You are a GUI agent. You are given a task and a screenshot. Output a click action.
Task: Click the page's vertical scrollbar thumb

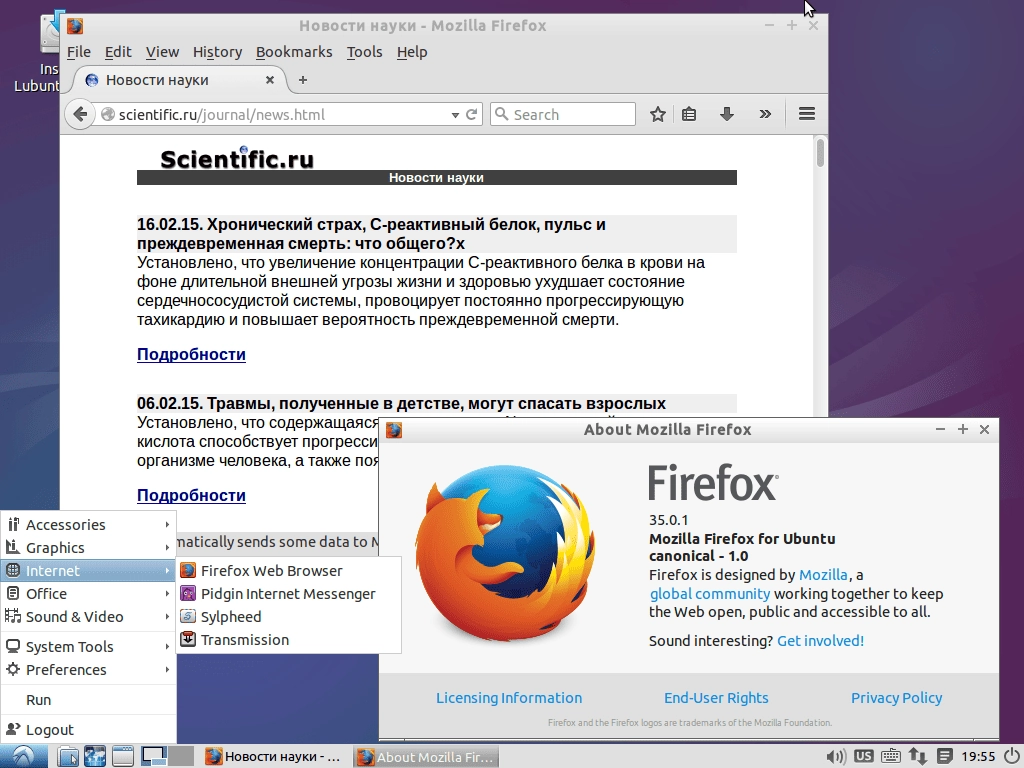pos(820,152)
